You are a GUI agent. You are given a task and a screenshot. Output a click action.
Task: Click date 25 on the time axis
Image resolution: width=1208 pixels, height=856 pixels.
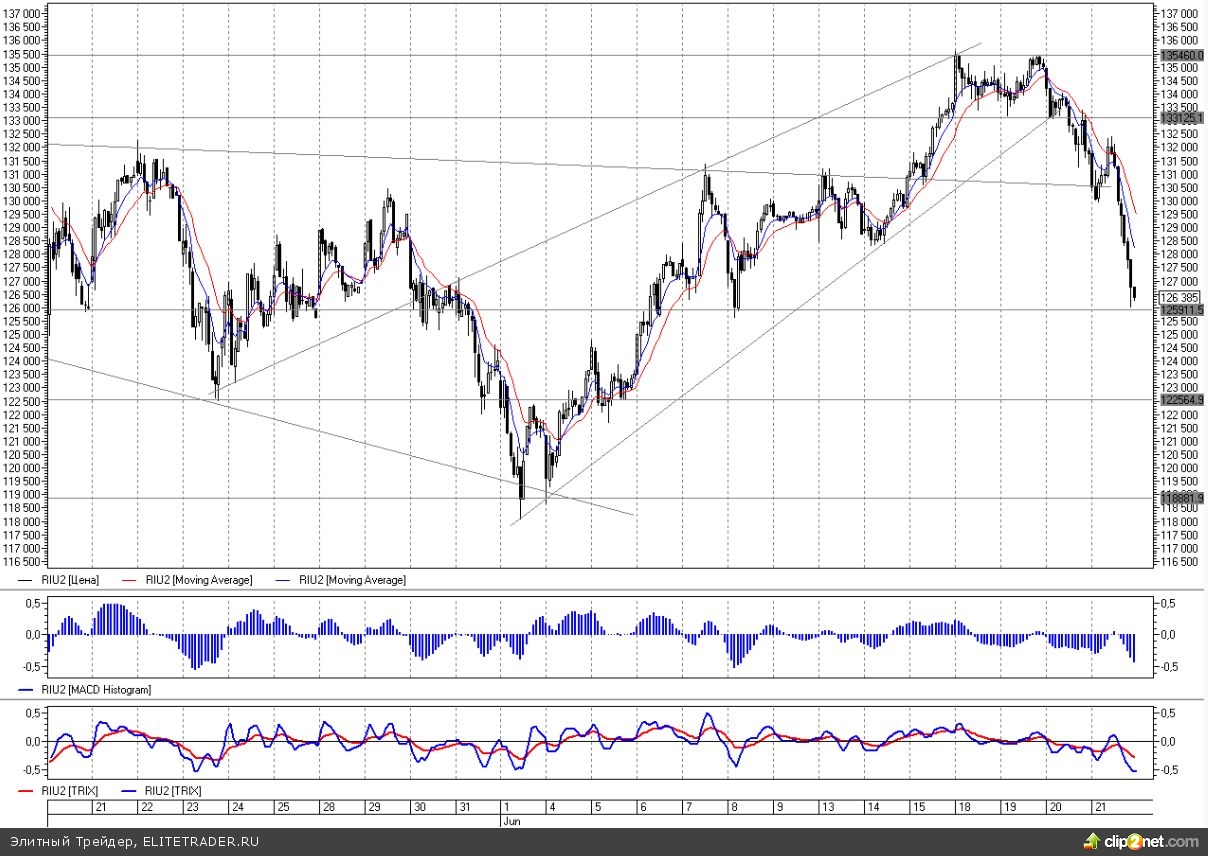click(x=283, y=807)
